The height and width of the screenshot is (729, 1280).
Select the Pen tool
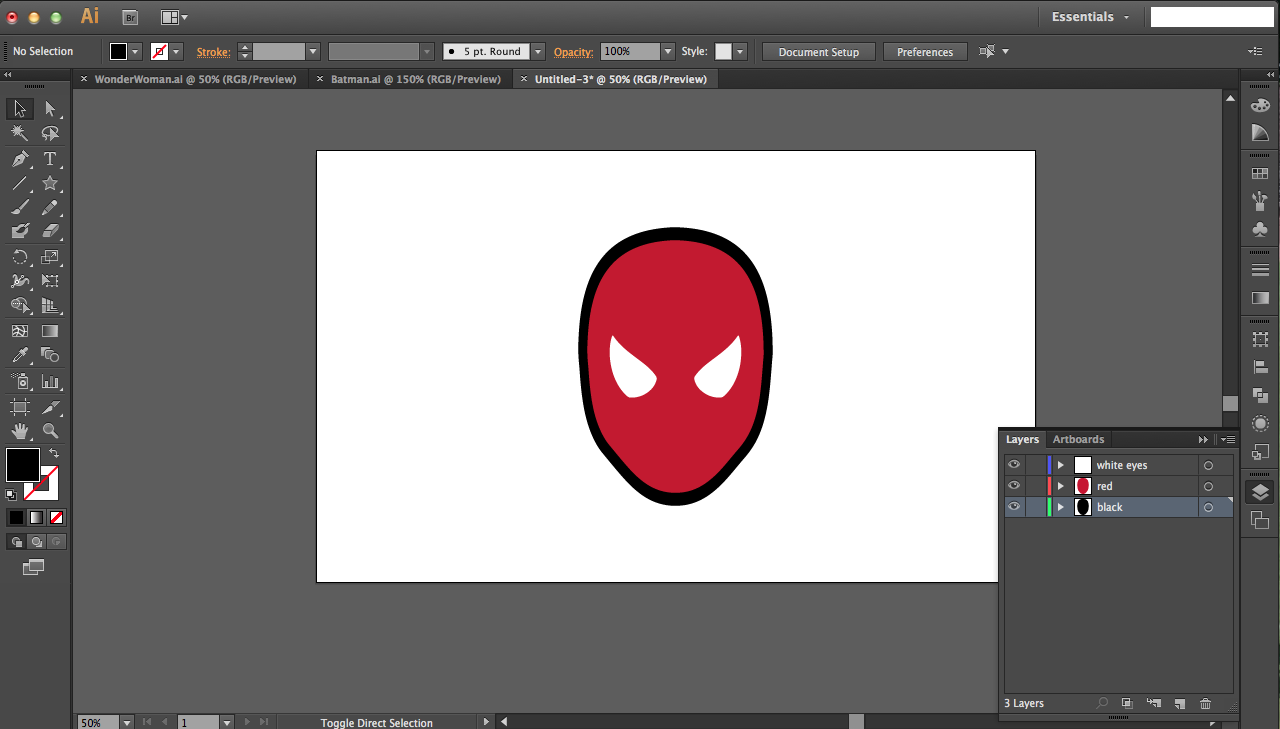point(20,159)
